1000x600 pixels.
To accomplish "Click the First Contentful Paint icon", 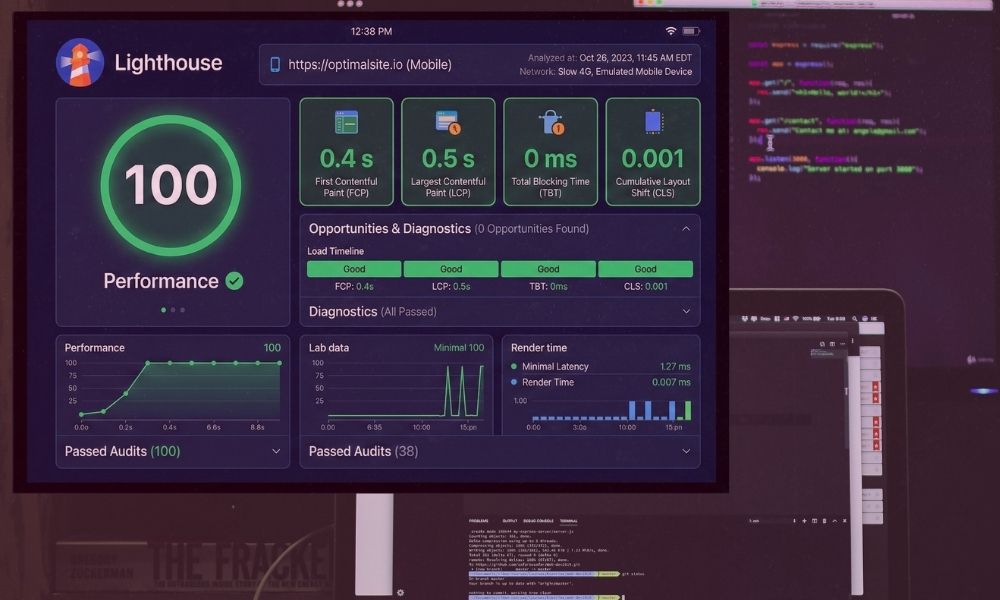I will [346, 123].
